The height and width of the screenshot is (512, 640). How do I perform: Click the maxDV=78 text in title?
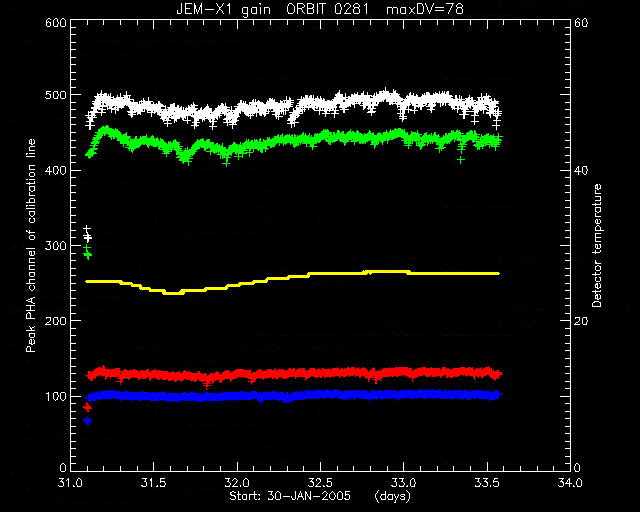click(425, 9)
